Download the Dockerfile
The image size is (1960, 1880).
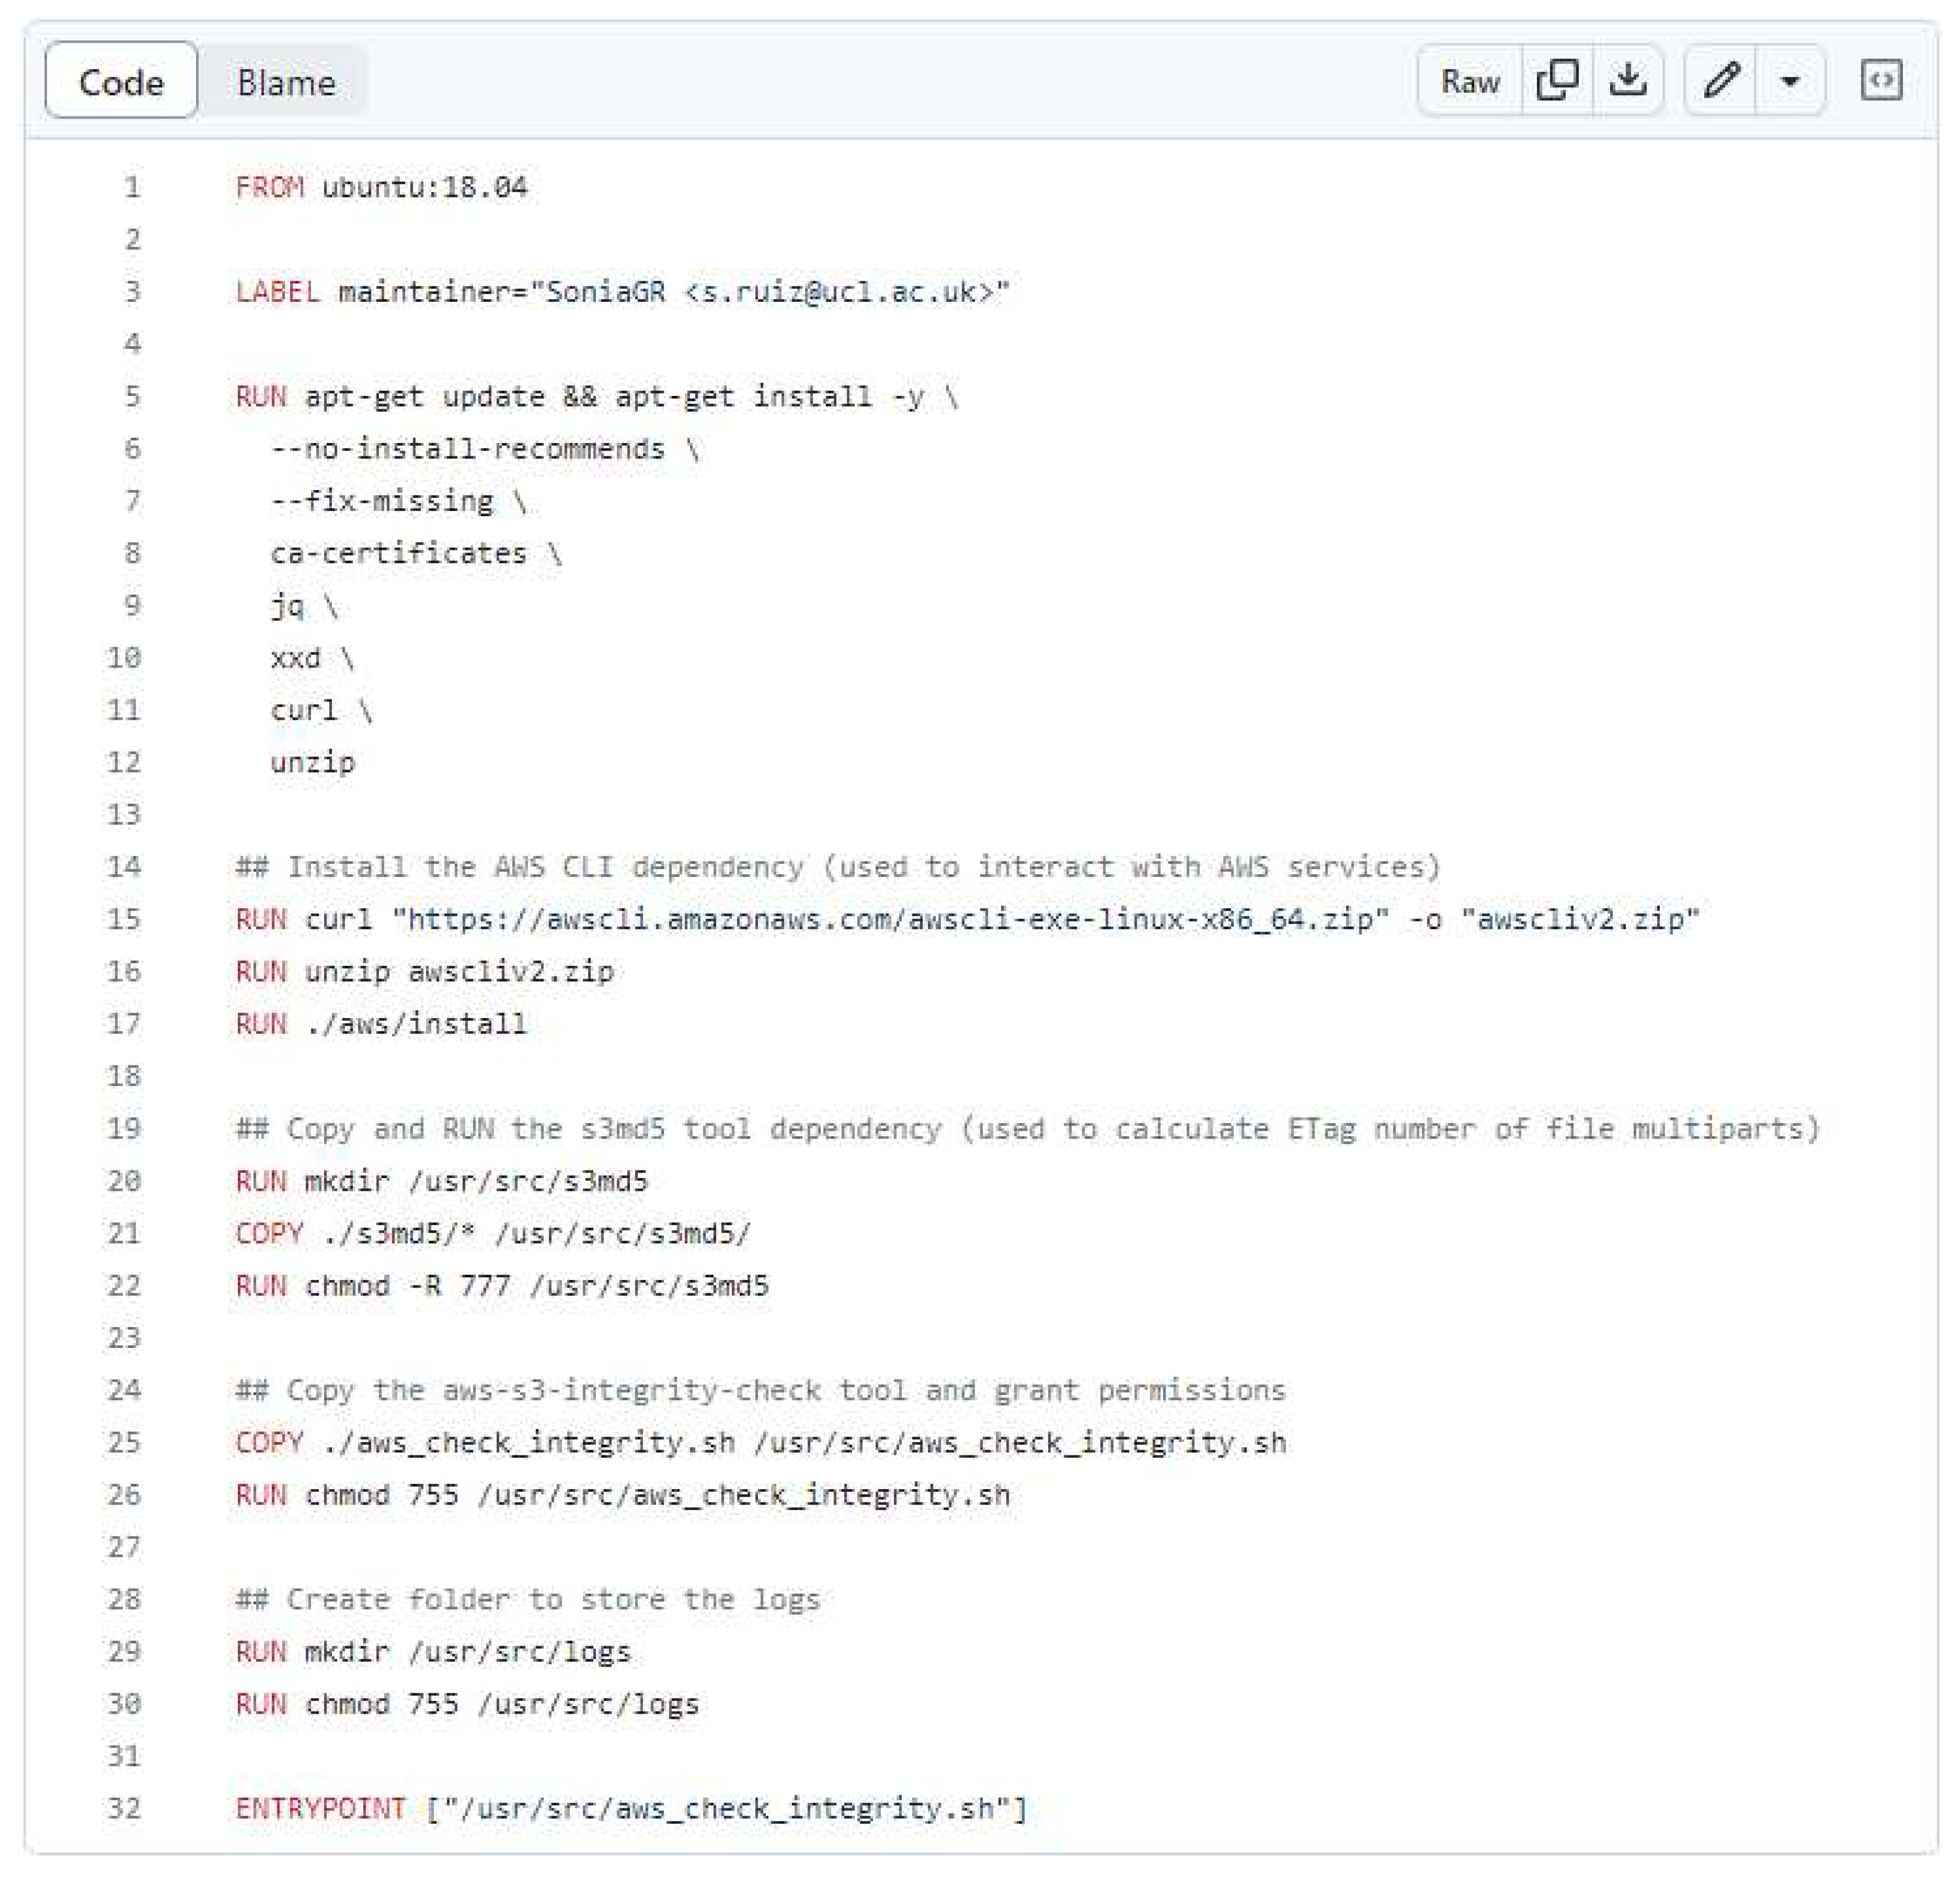click(x=1628, y=82)
